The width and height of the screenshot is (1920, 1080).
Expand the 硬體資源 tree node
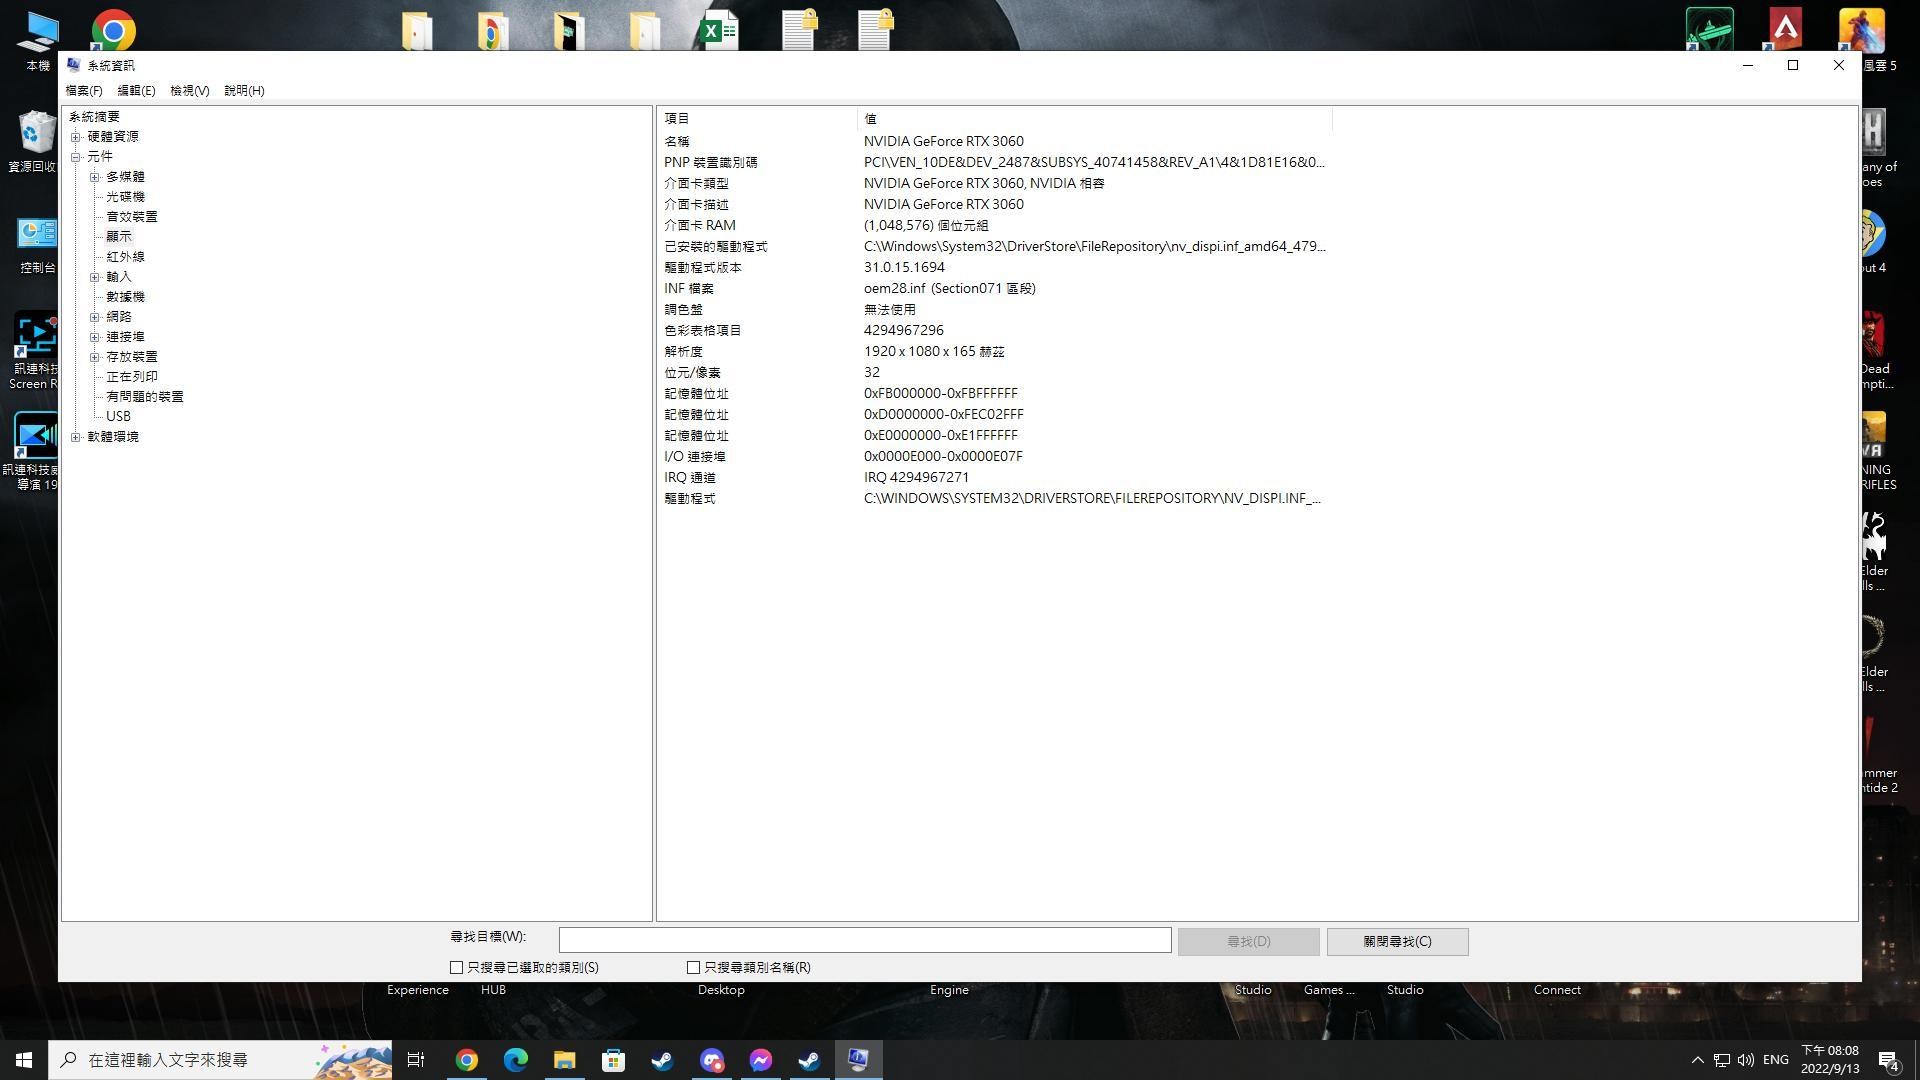click(76, 137)
